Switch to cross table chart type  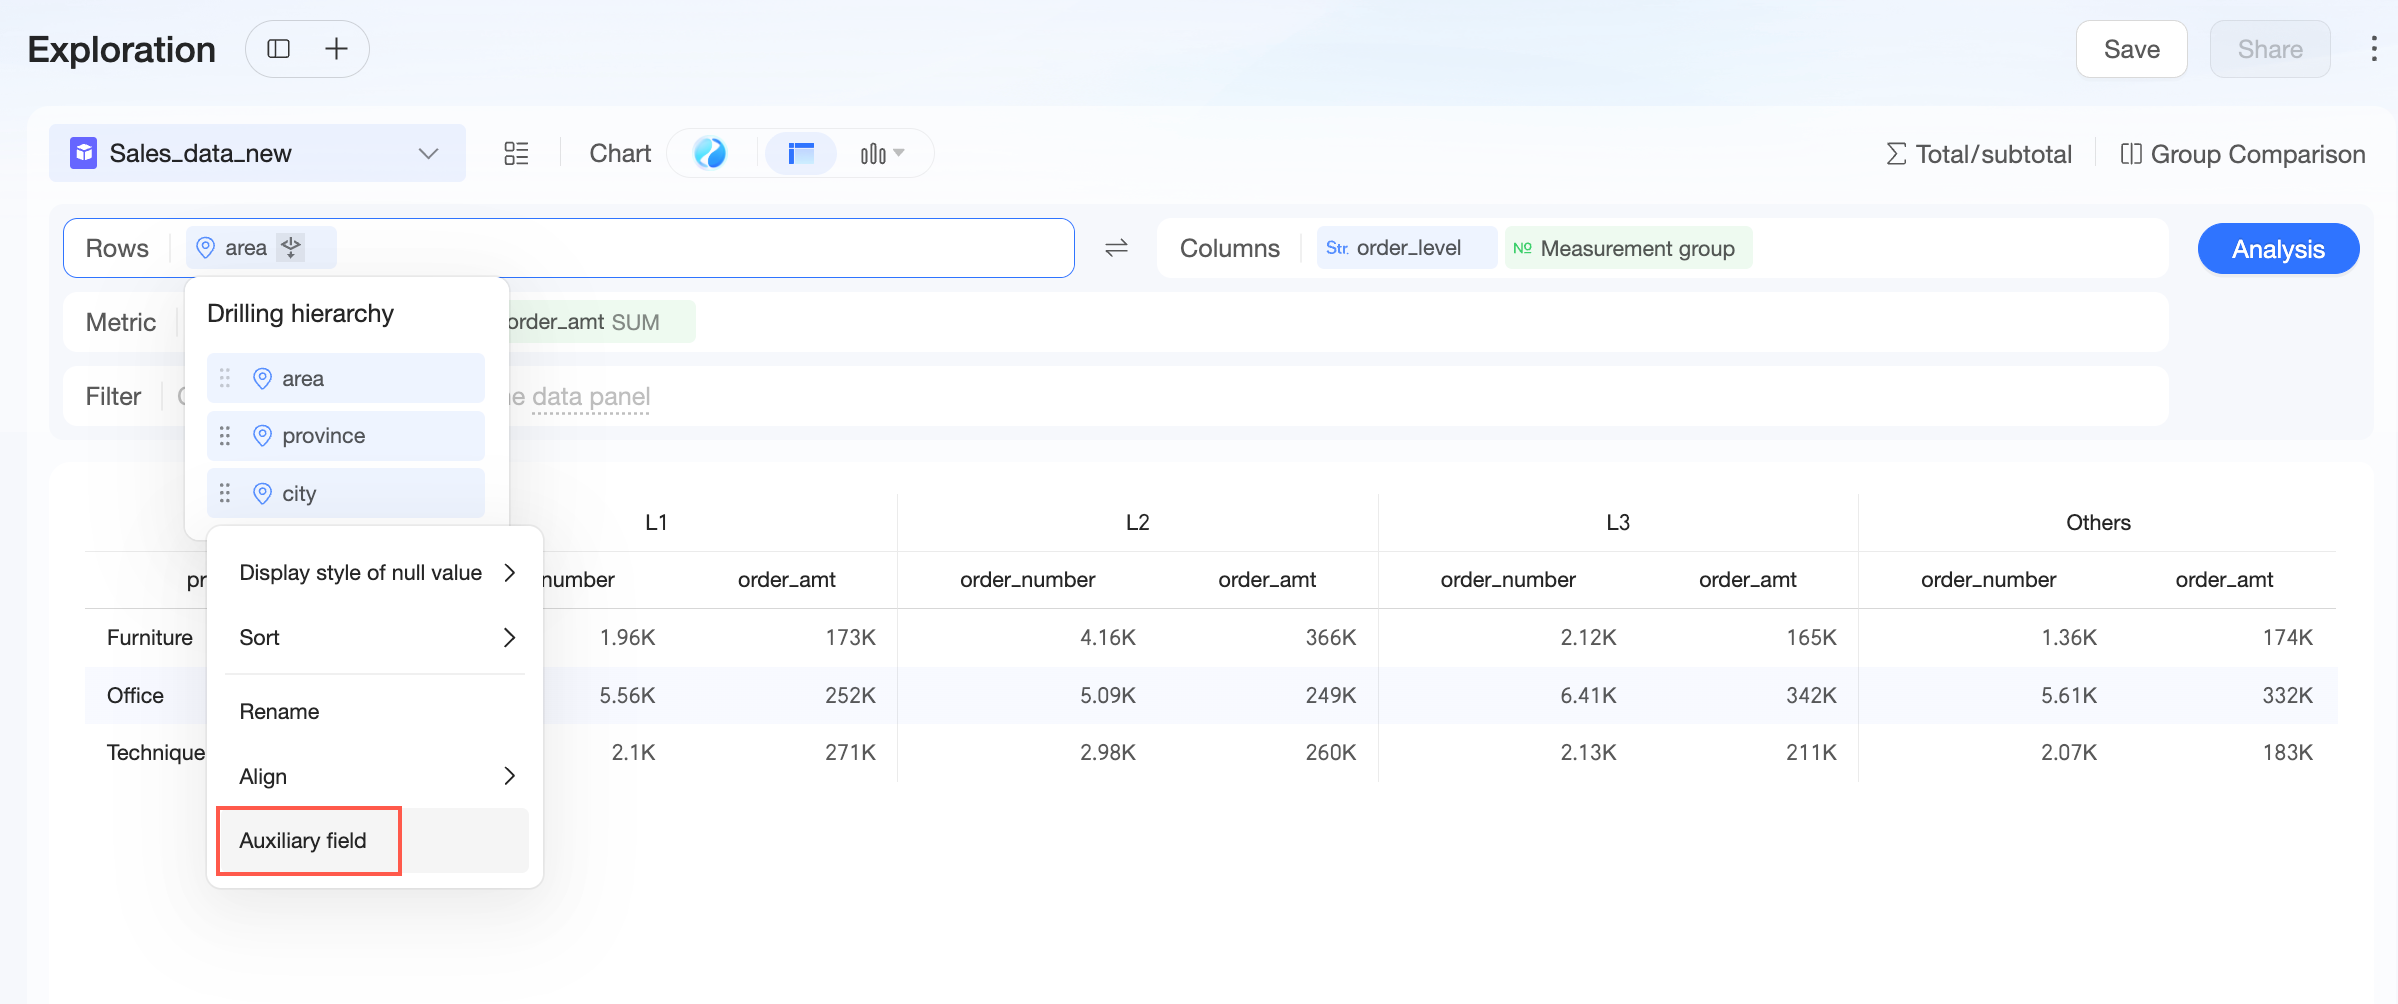[801, 153]
